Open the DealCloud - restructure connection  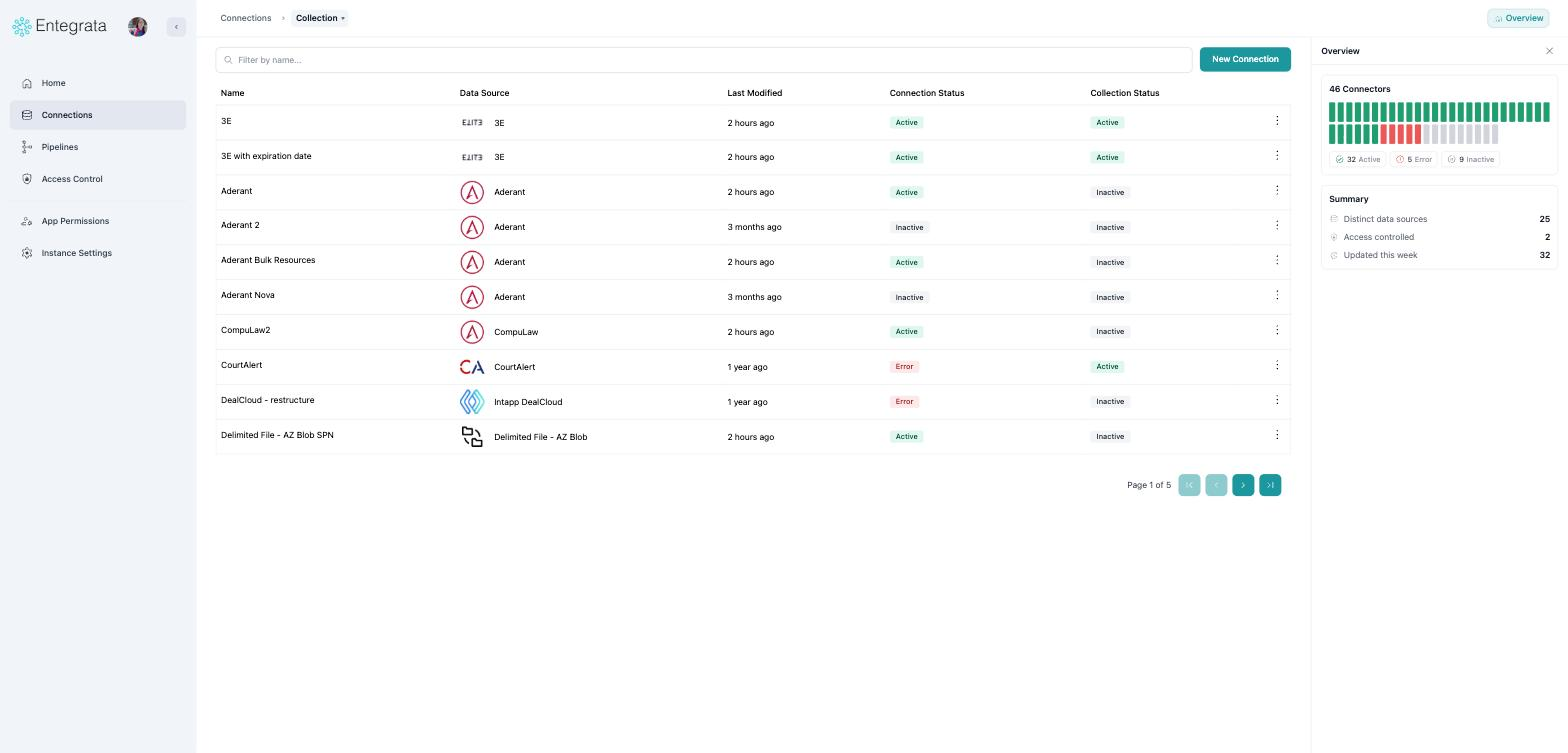pyautogui.click(x=267, y=400)
